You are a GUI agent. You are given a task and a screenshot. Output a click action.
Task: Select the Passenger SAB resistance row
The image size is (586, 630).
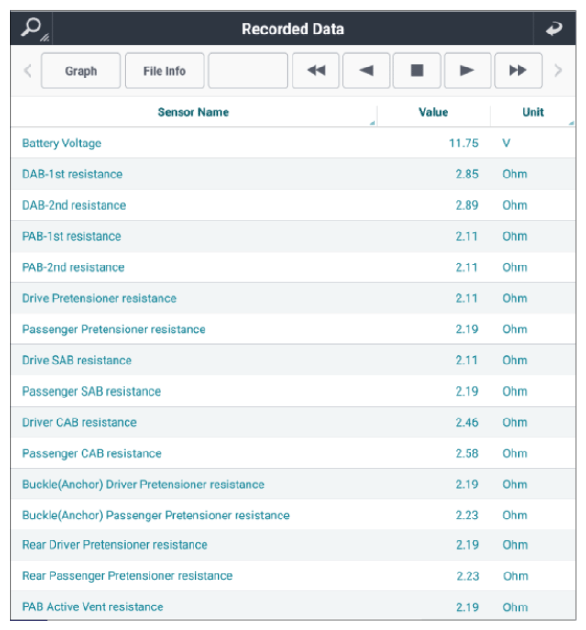(293, 391)
